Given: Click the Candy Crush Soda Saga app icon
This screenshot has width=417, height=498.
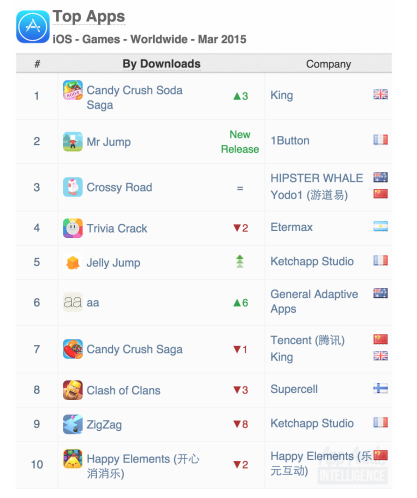Looking at the screenshot, I should [x=73, y=90].
